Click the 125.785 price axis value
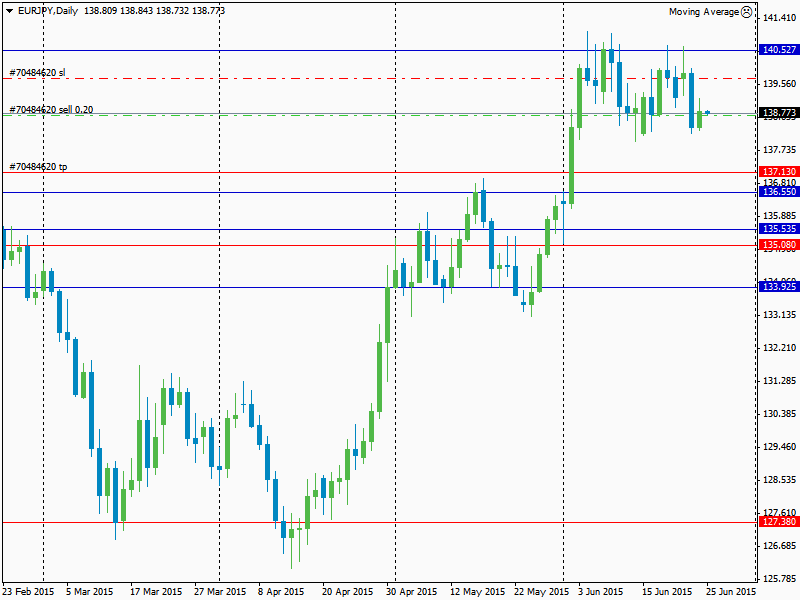Viewport: 800px width, 600px height. 779,579
